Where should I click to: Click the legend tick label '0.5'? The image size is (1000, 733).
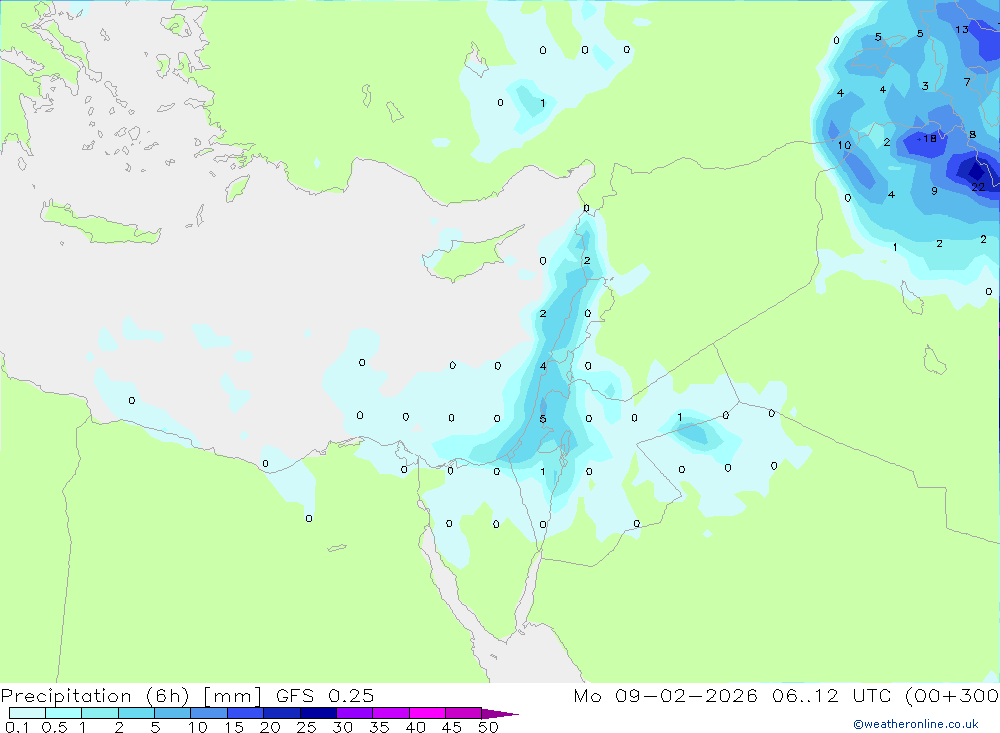[x=54, y=727]
